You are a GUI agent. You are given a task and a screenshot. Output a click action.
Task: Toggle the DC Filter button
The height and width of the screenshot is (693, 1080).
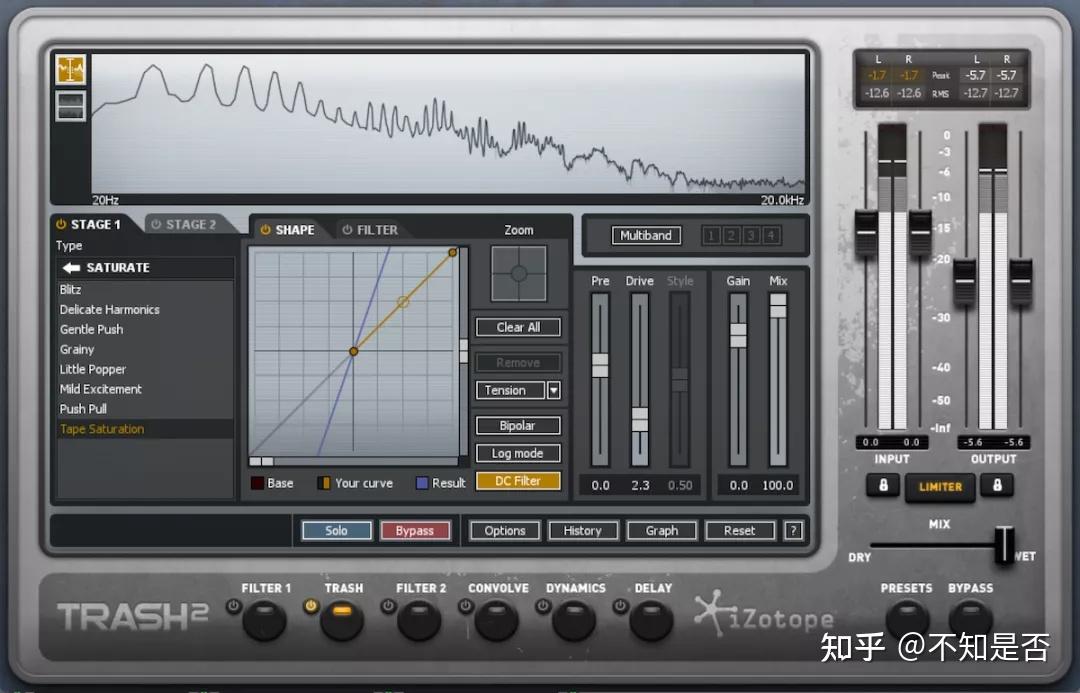pyautogui.click(x=518, y=481)
